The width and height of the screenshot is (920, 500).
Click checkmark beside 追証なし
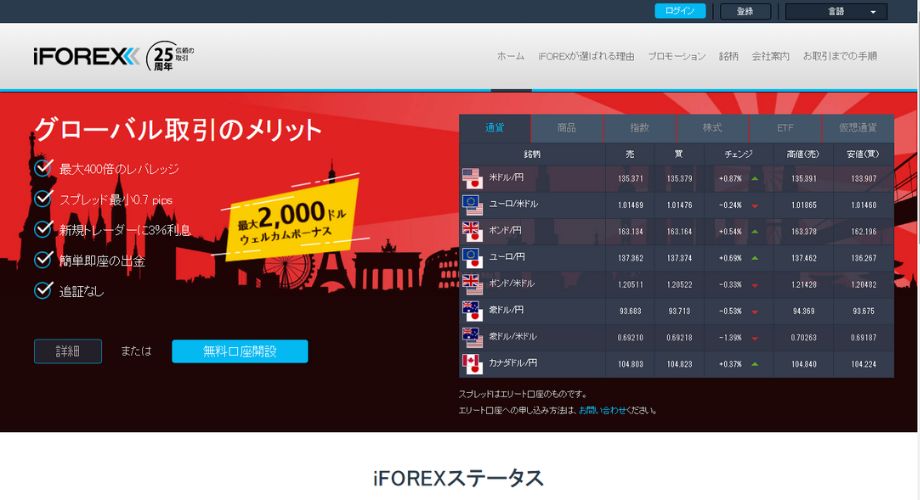tap(43, 290)
